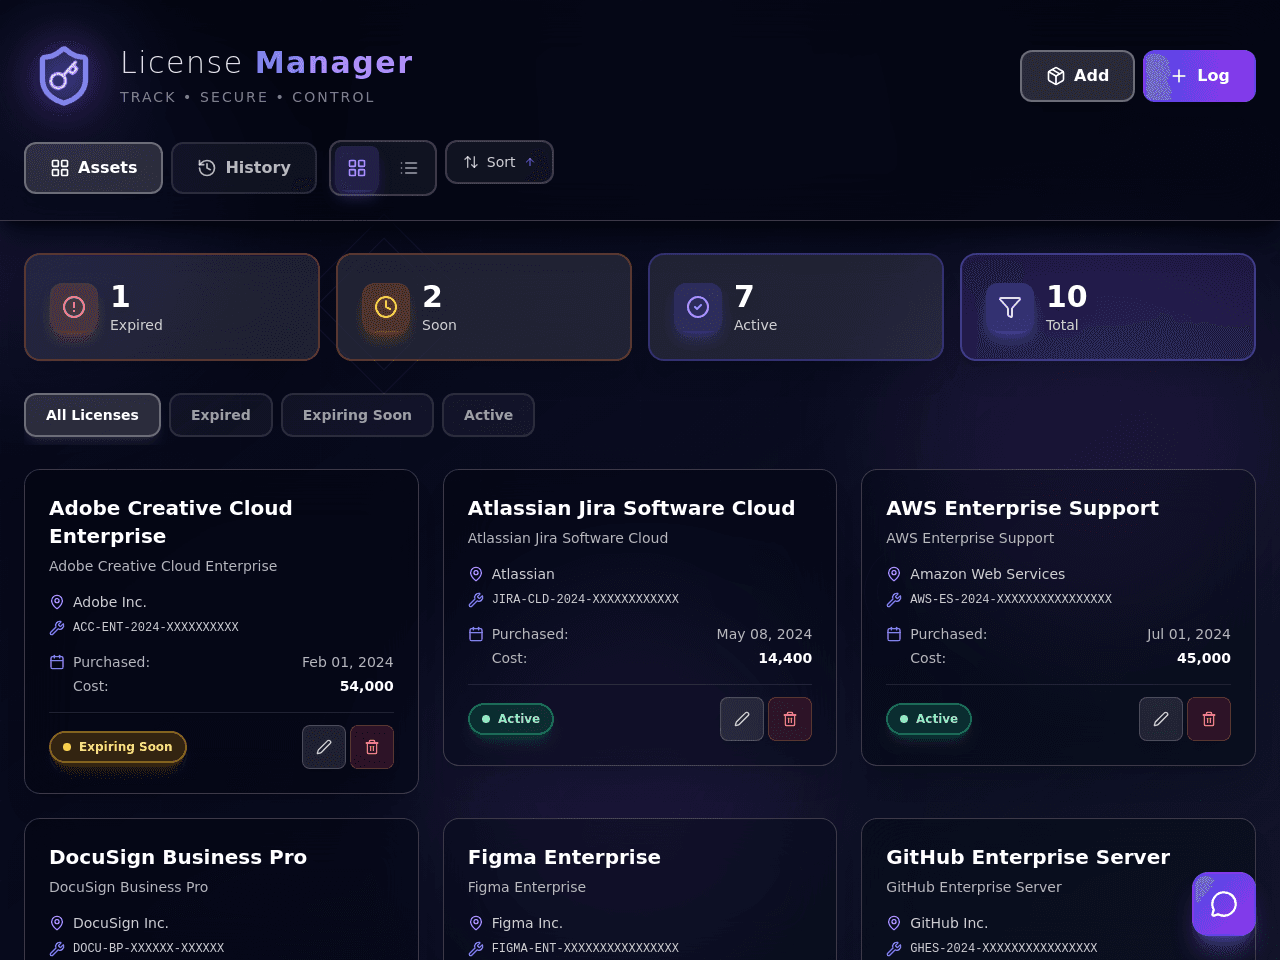Open the Log entry button
Viewport: 1280px width, 960px height.
(1199, 76)
